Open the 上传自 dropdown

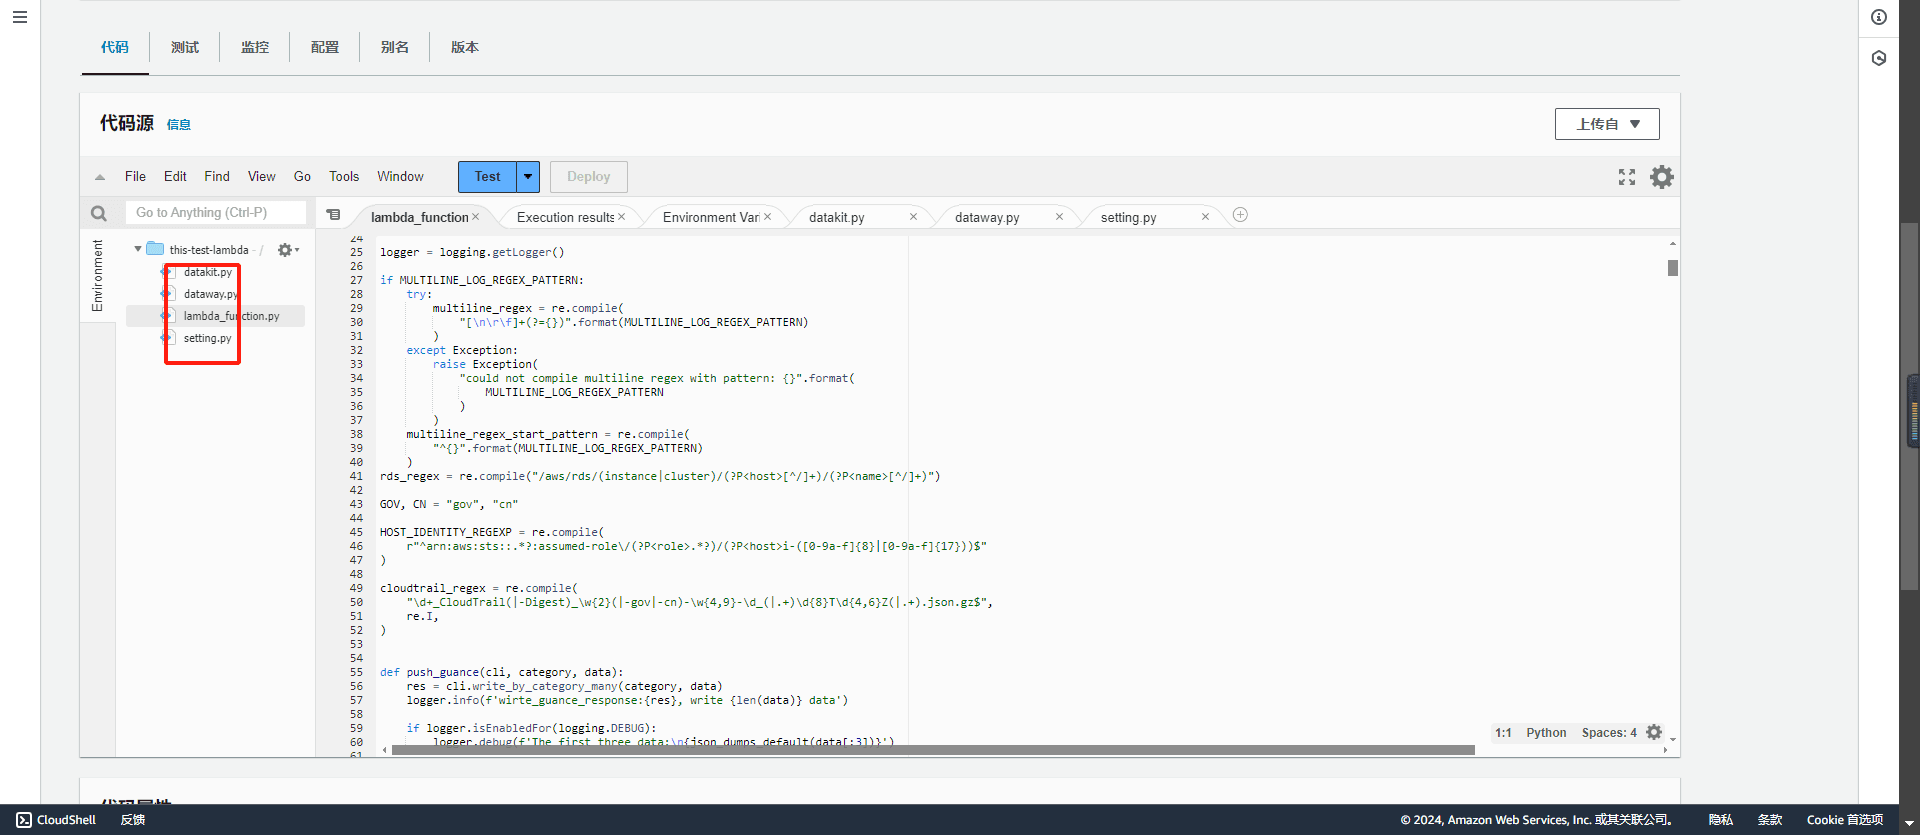point(1607,124)
